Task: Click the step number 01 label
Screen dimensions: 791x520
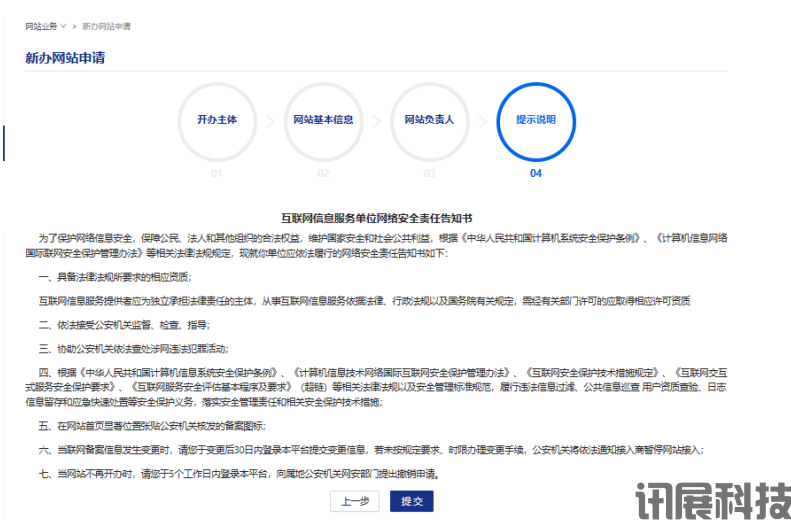Action: [x=217, y=173]
